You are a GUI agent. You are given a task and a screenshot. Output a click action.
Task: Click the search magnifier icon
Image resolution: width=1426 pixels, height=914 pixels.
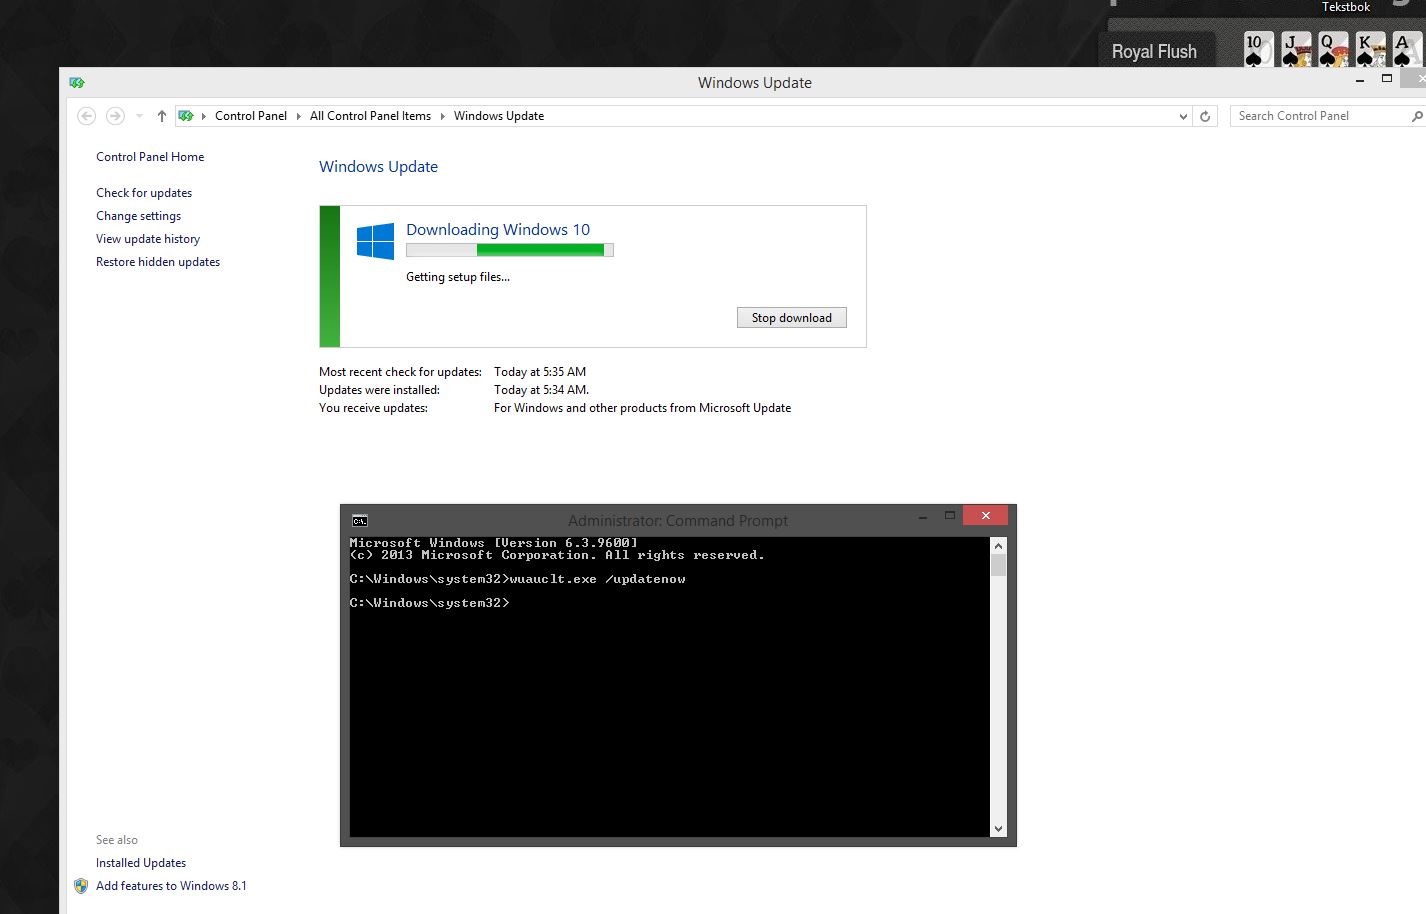point(1417,116)
